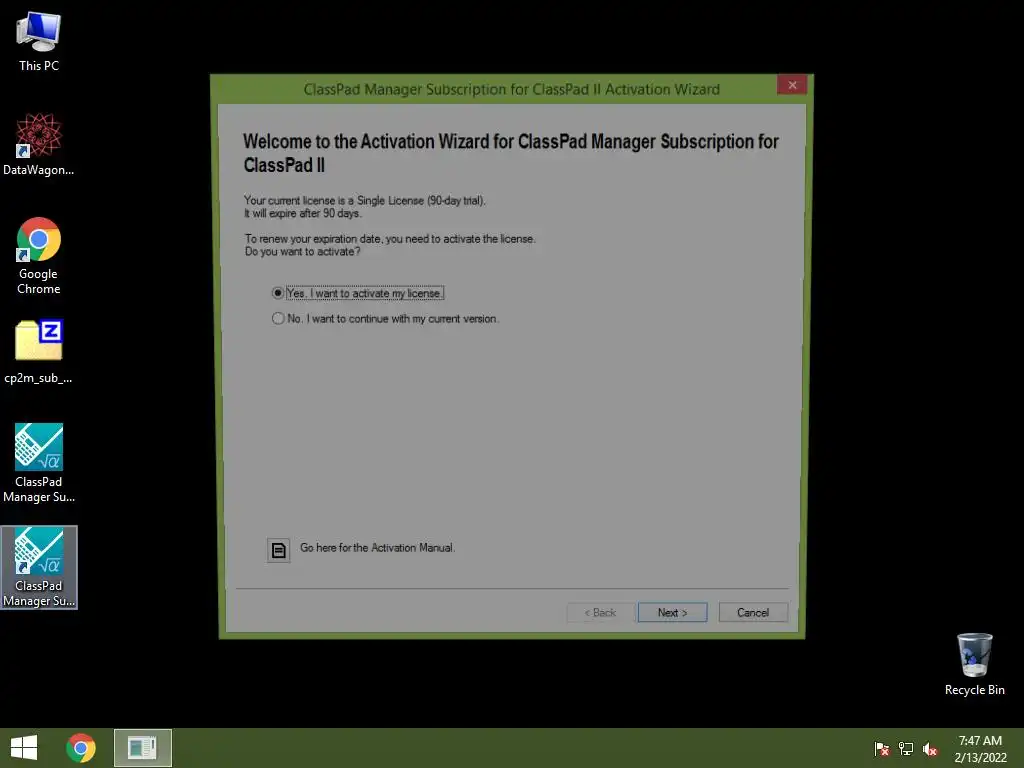
Task: Select the cp2m_sub zip folder icon
Action: pyautogui.click(x=39, y=351)
